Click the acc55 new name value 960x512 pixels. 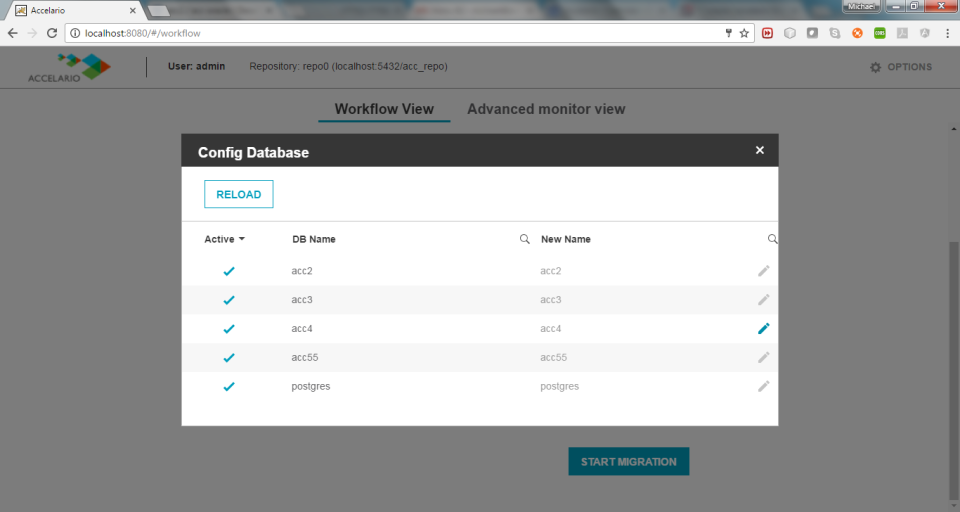click(x=553, y=358)
